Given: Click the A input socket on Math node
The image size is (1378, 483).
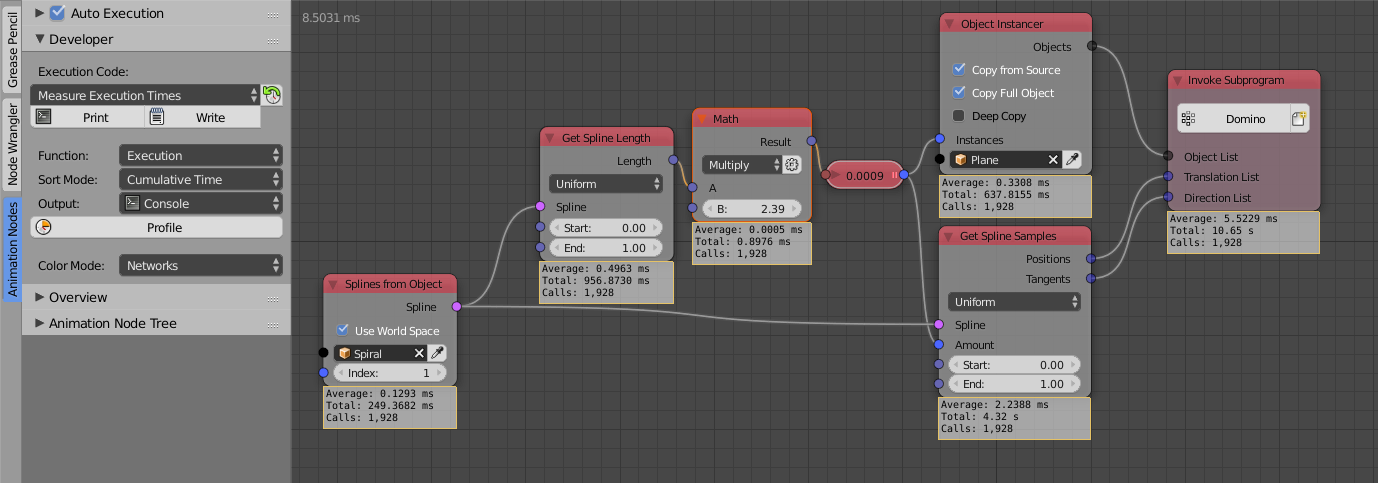Looking at the screenshot, I should click(692, 187).
